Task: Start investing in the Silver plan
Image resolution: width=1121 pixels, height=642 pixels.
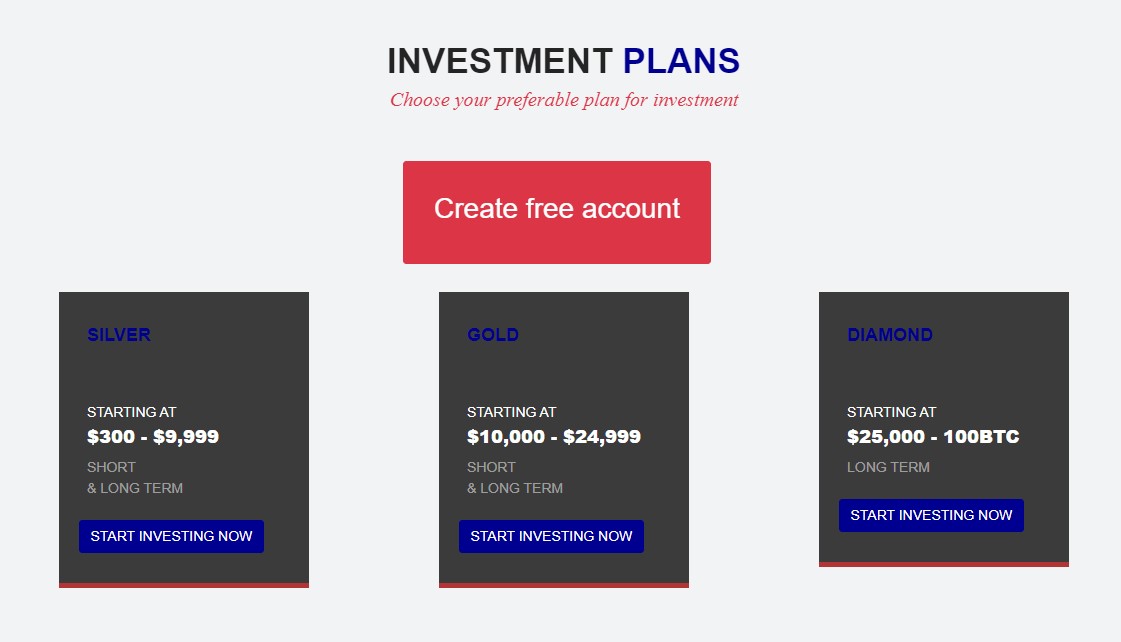Action: (x=171, y=536)
